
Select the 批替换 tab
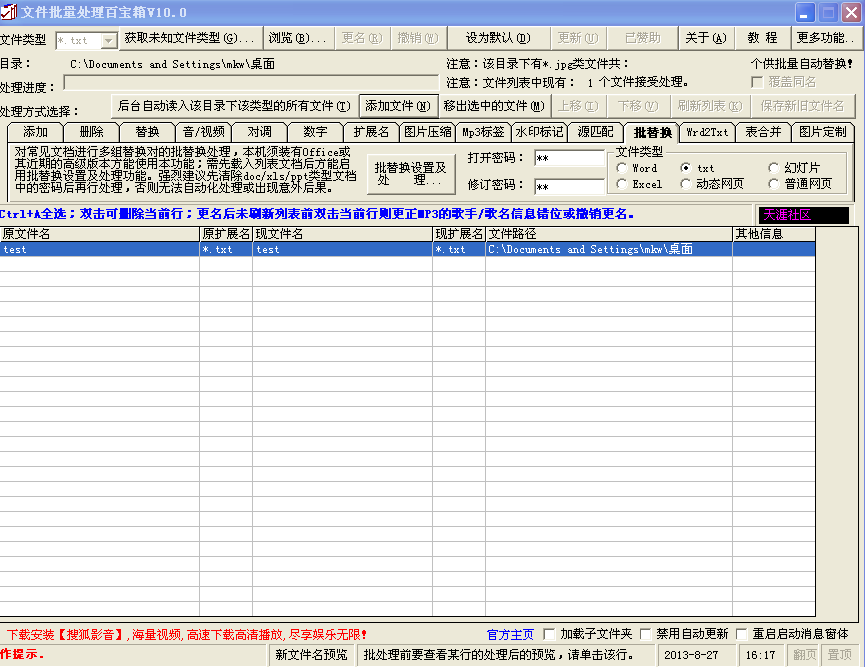652,132
